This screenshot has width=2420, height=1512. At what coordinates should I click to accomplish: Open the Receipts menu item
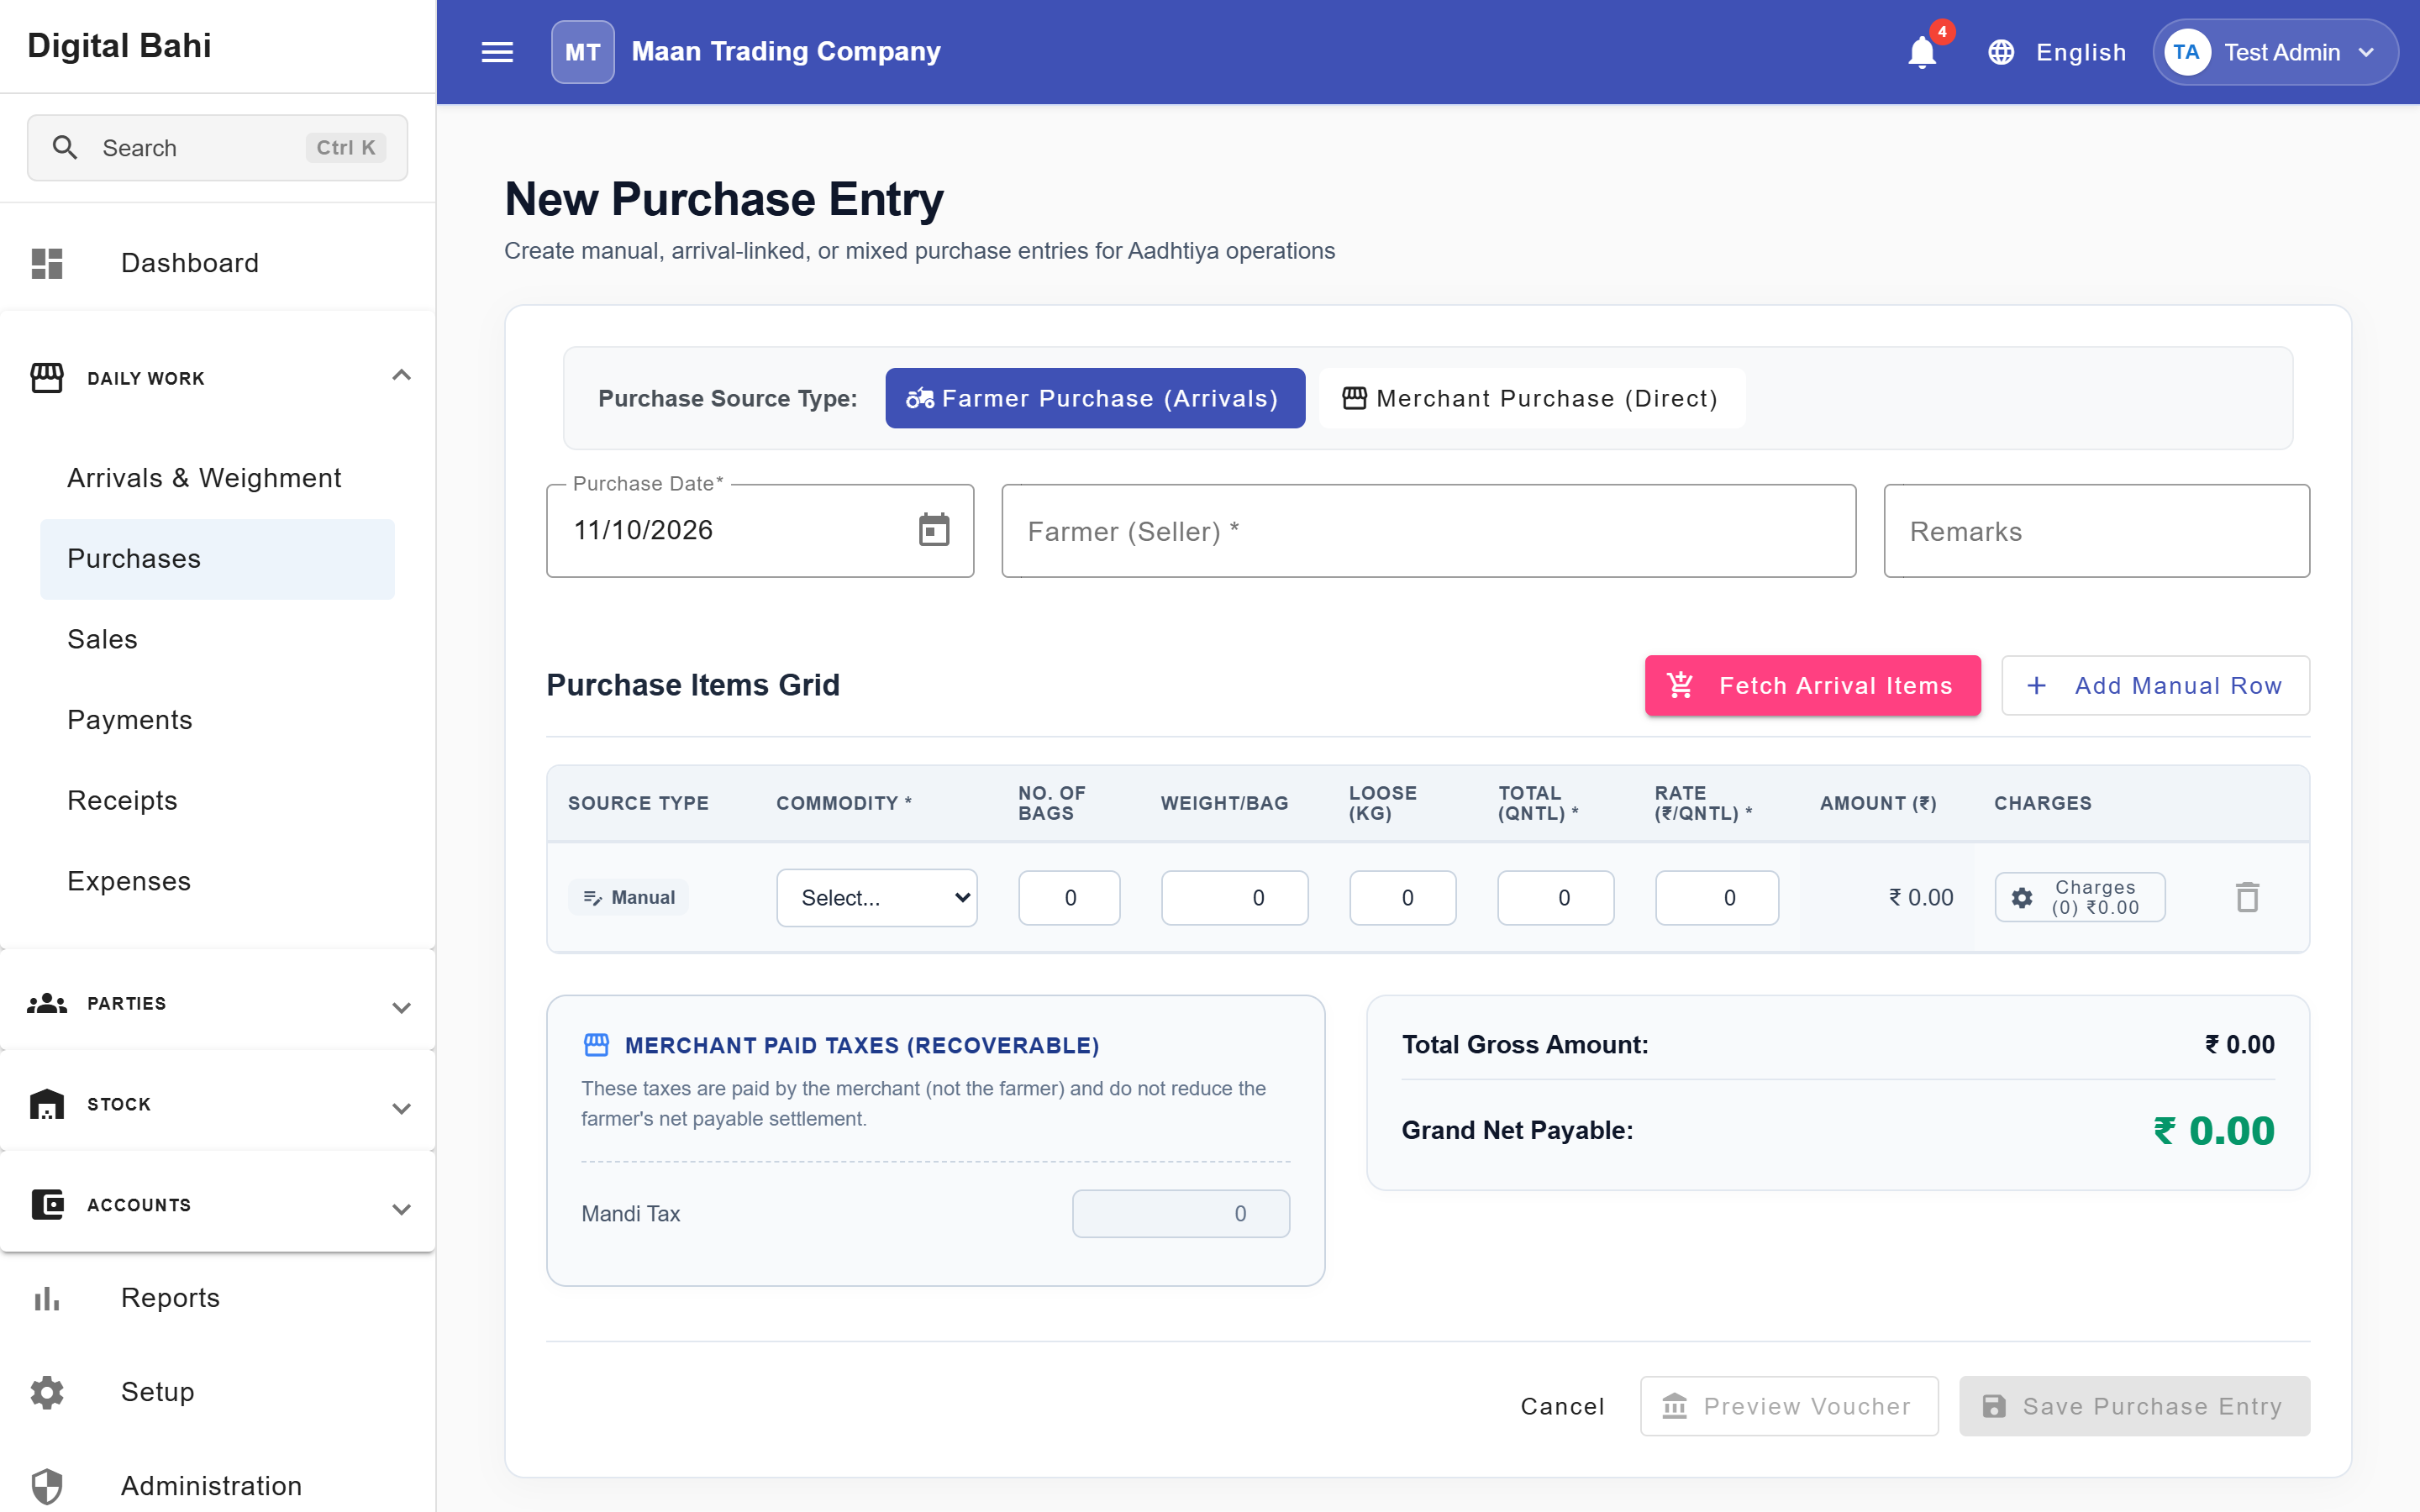217,801
